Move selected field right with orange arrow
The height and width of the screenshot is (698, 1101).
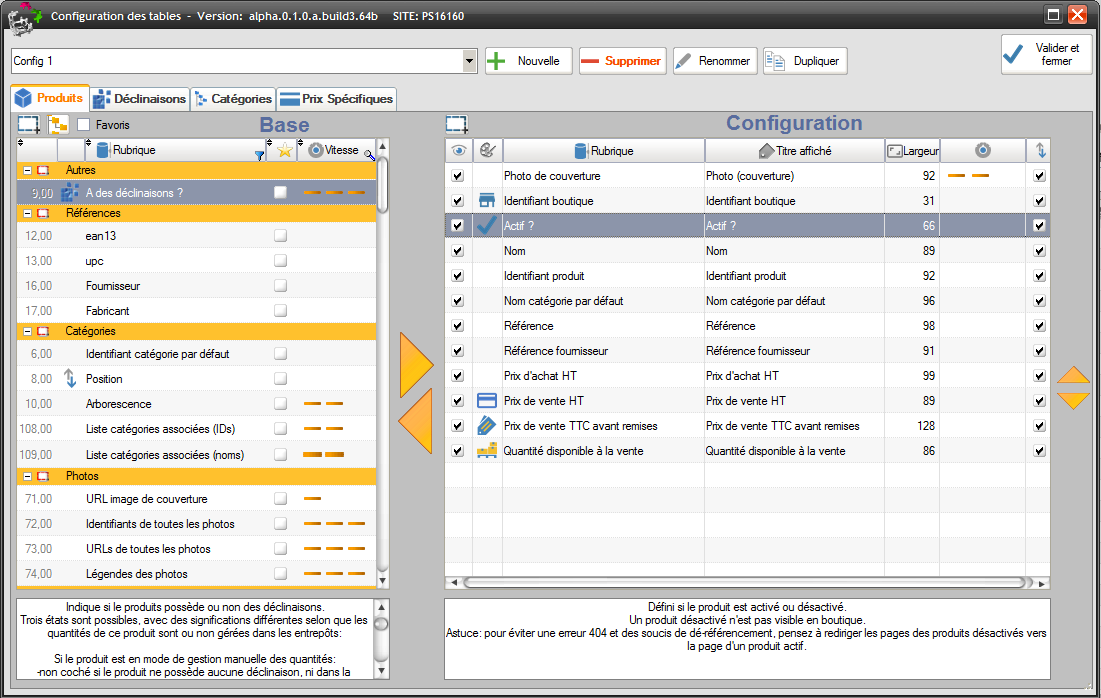(x=416, y=365)
